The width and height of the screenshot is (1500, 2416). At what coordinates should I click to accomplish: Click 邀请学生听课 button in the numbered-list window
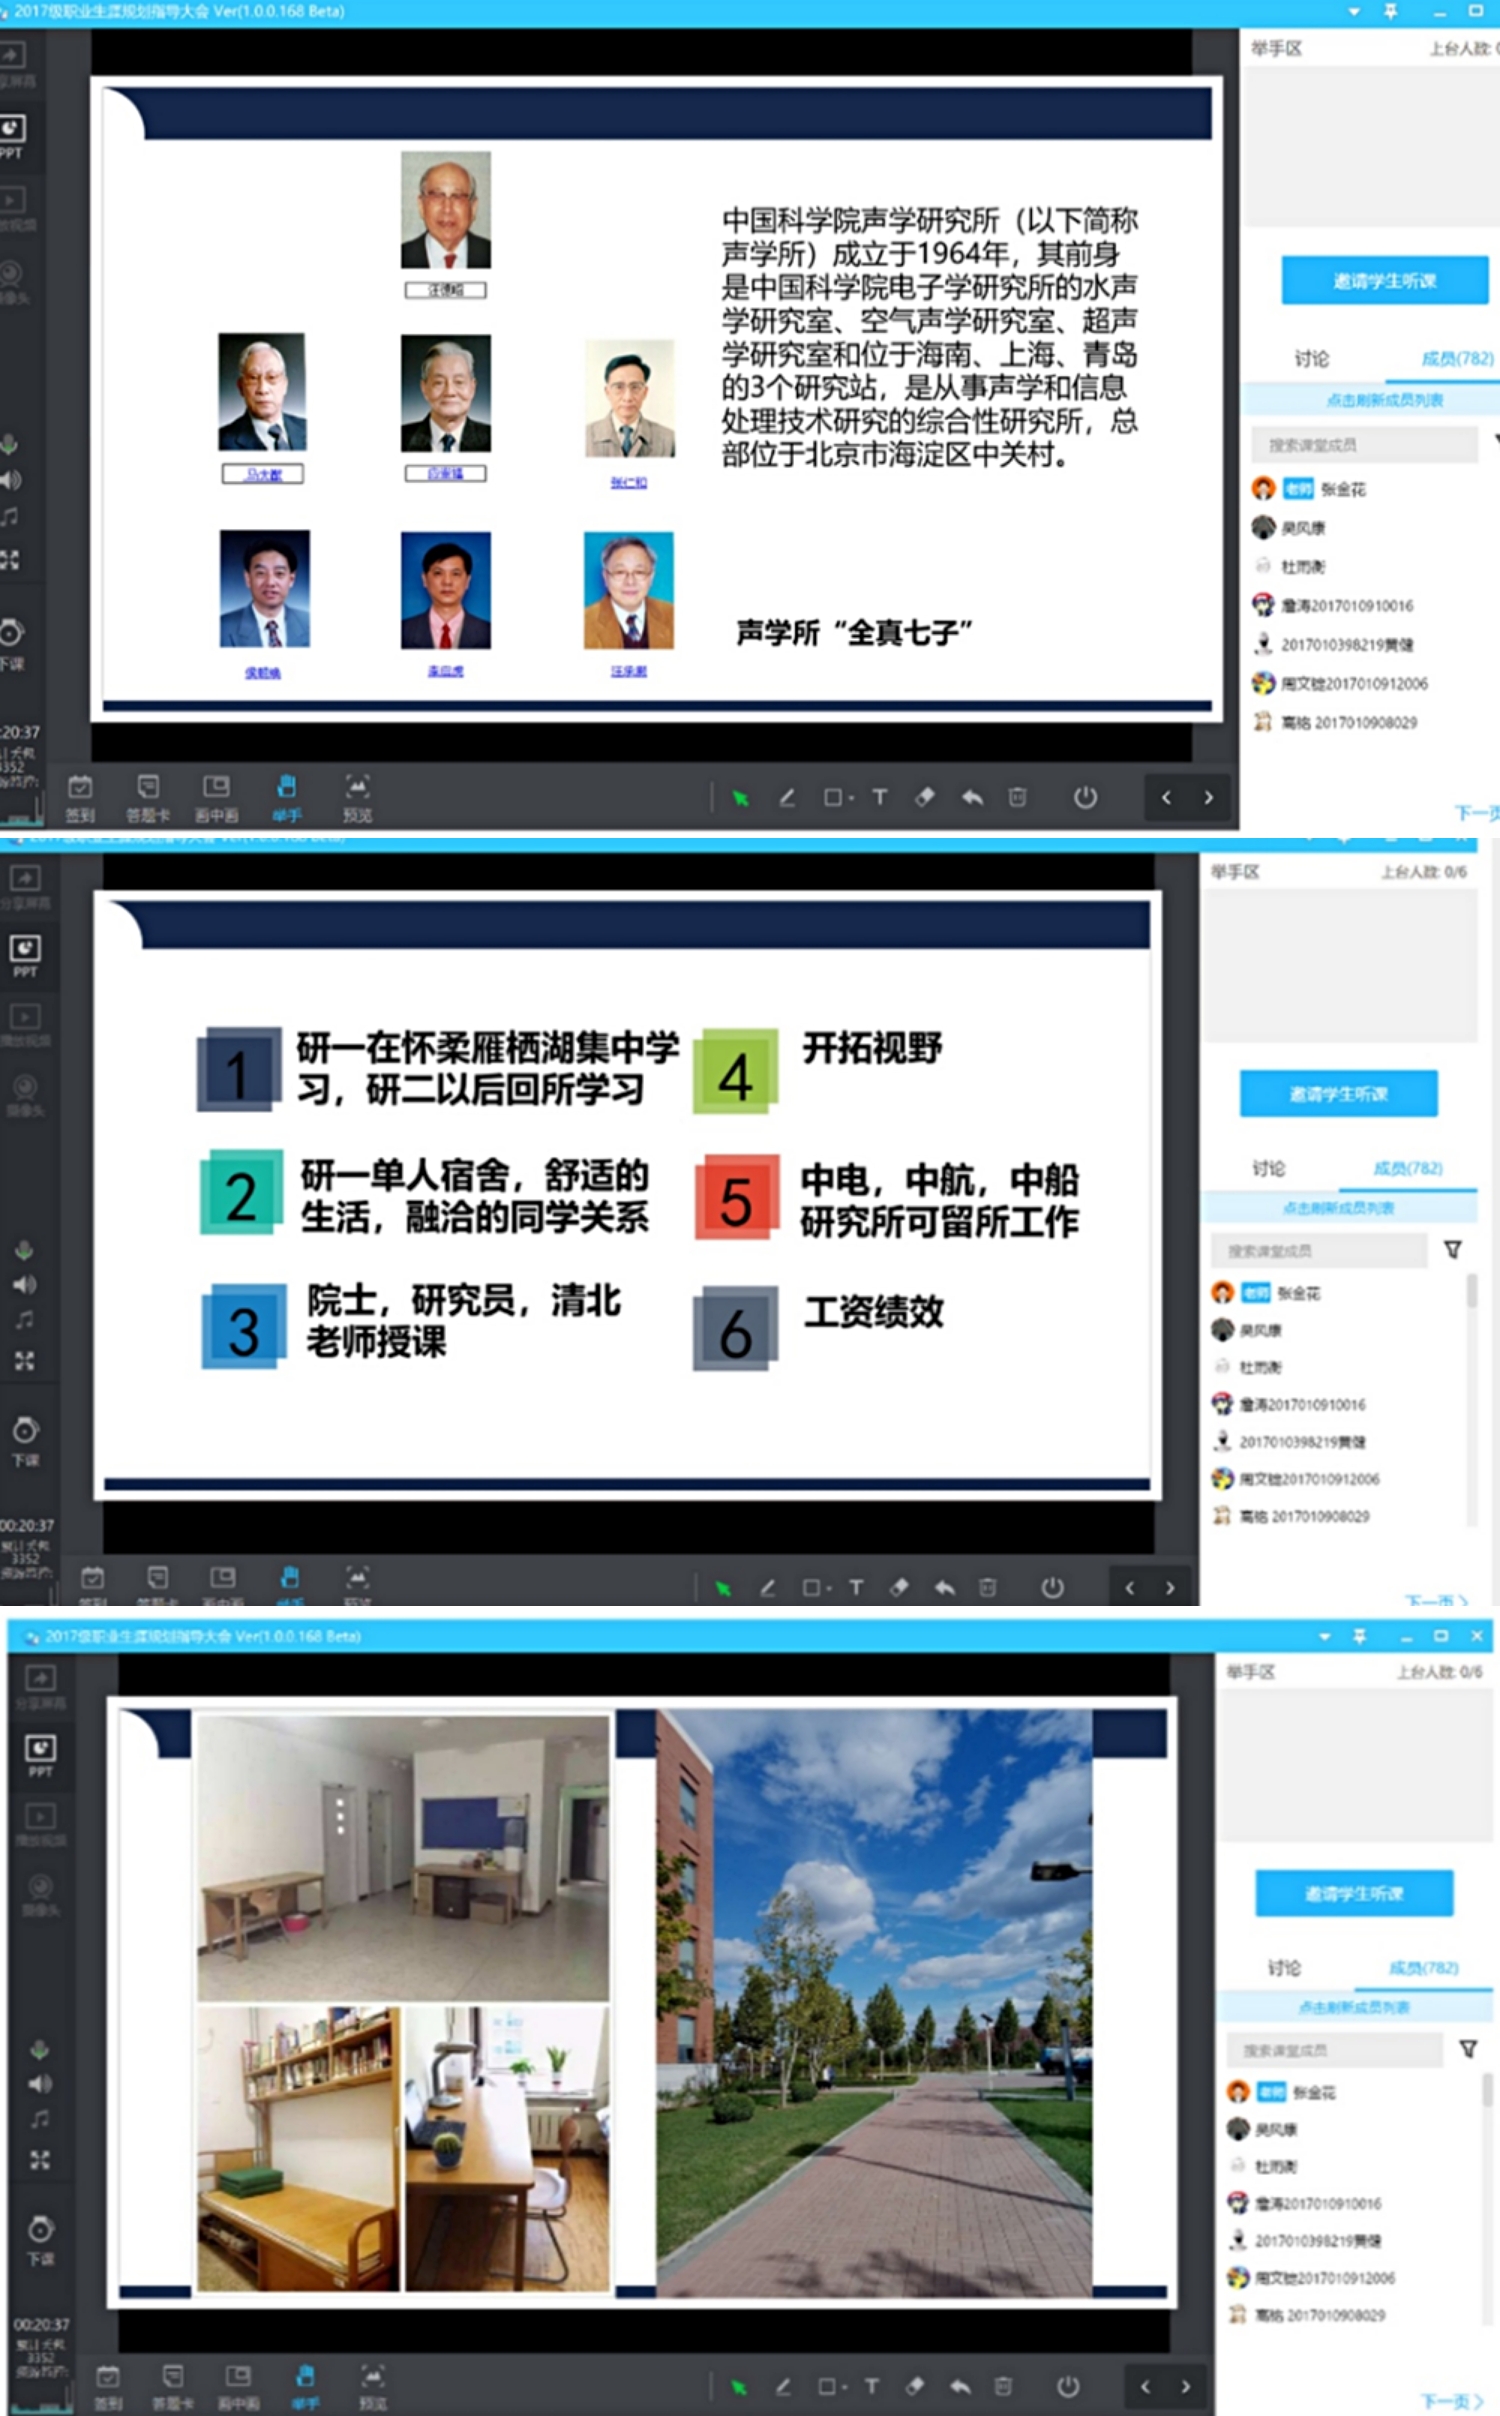pos(1338,1094)
